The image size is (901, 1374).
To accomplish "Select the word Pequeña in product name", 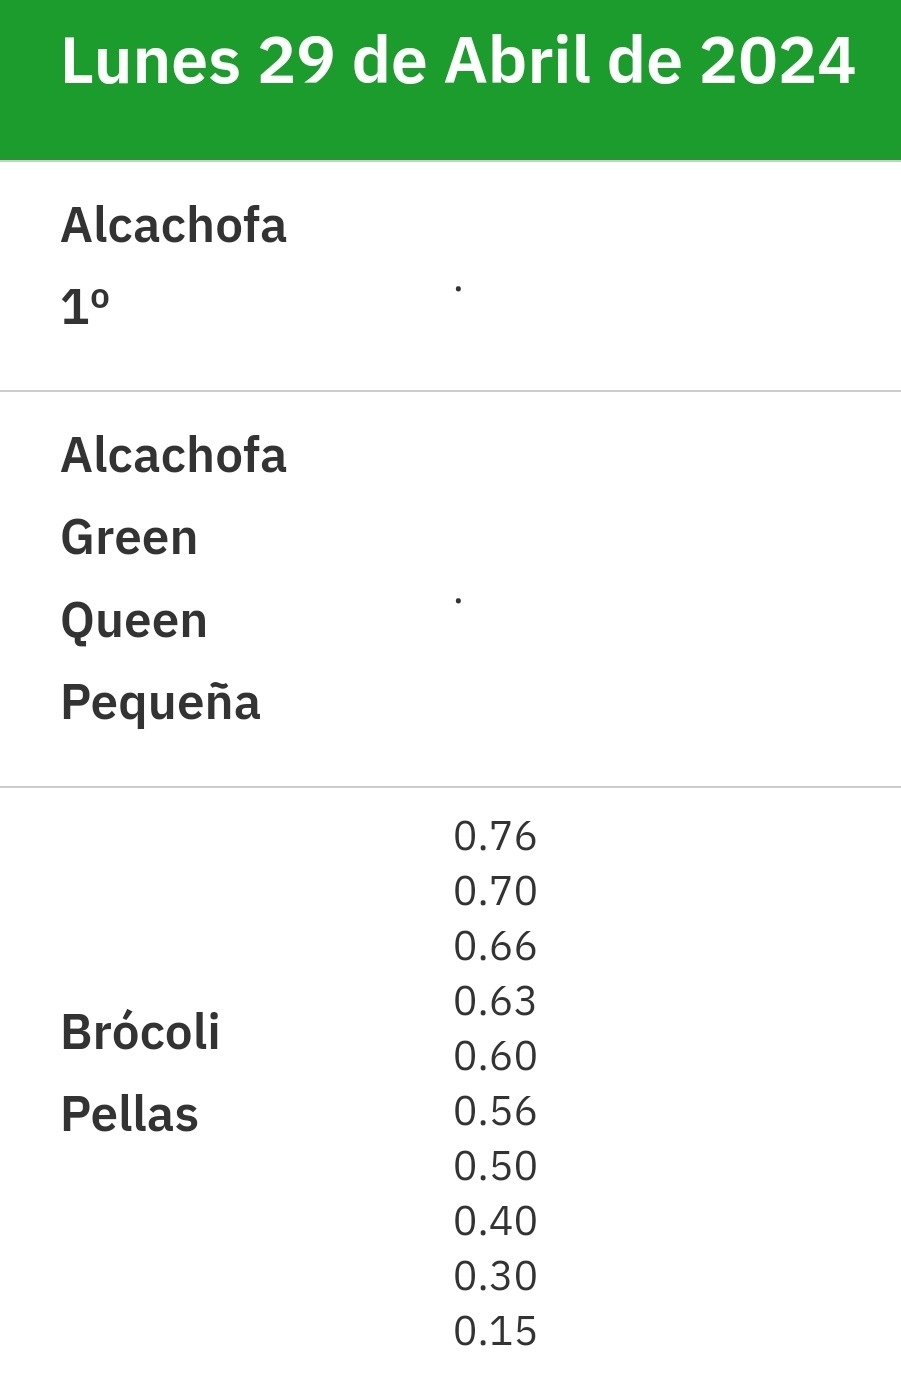I will tap(160, 702).
